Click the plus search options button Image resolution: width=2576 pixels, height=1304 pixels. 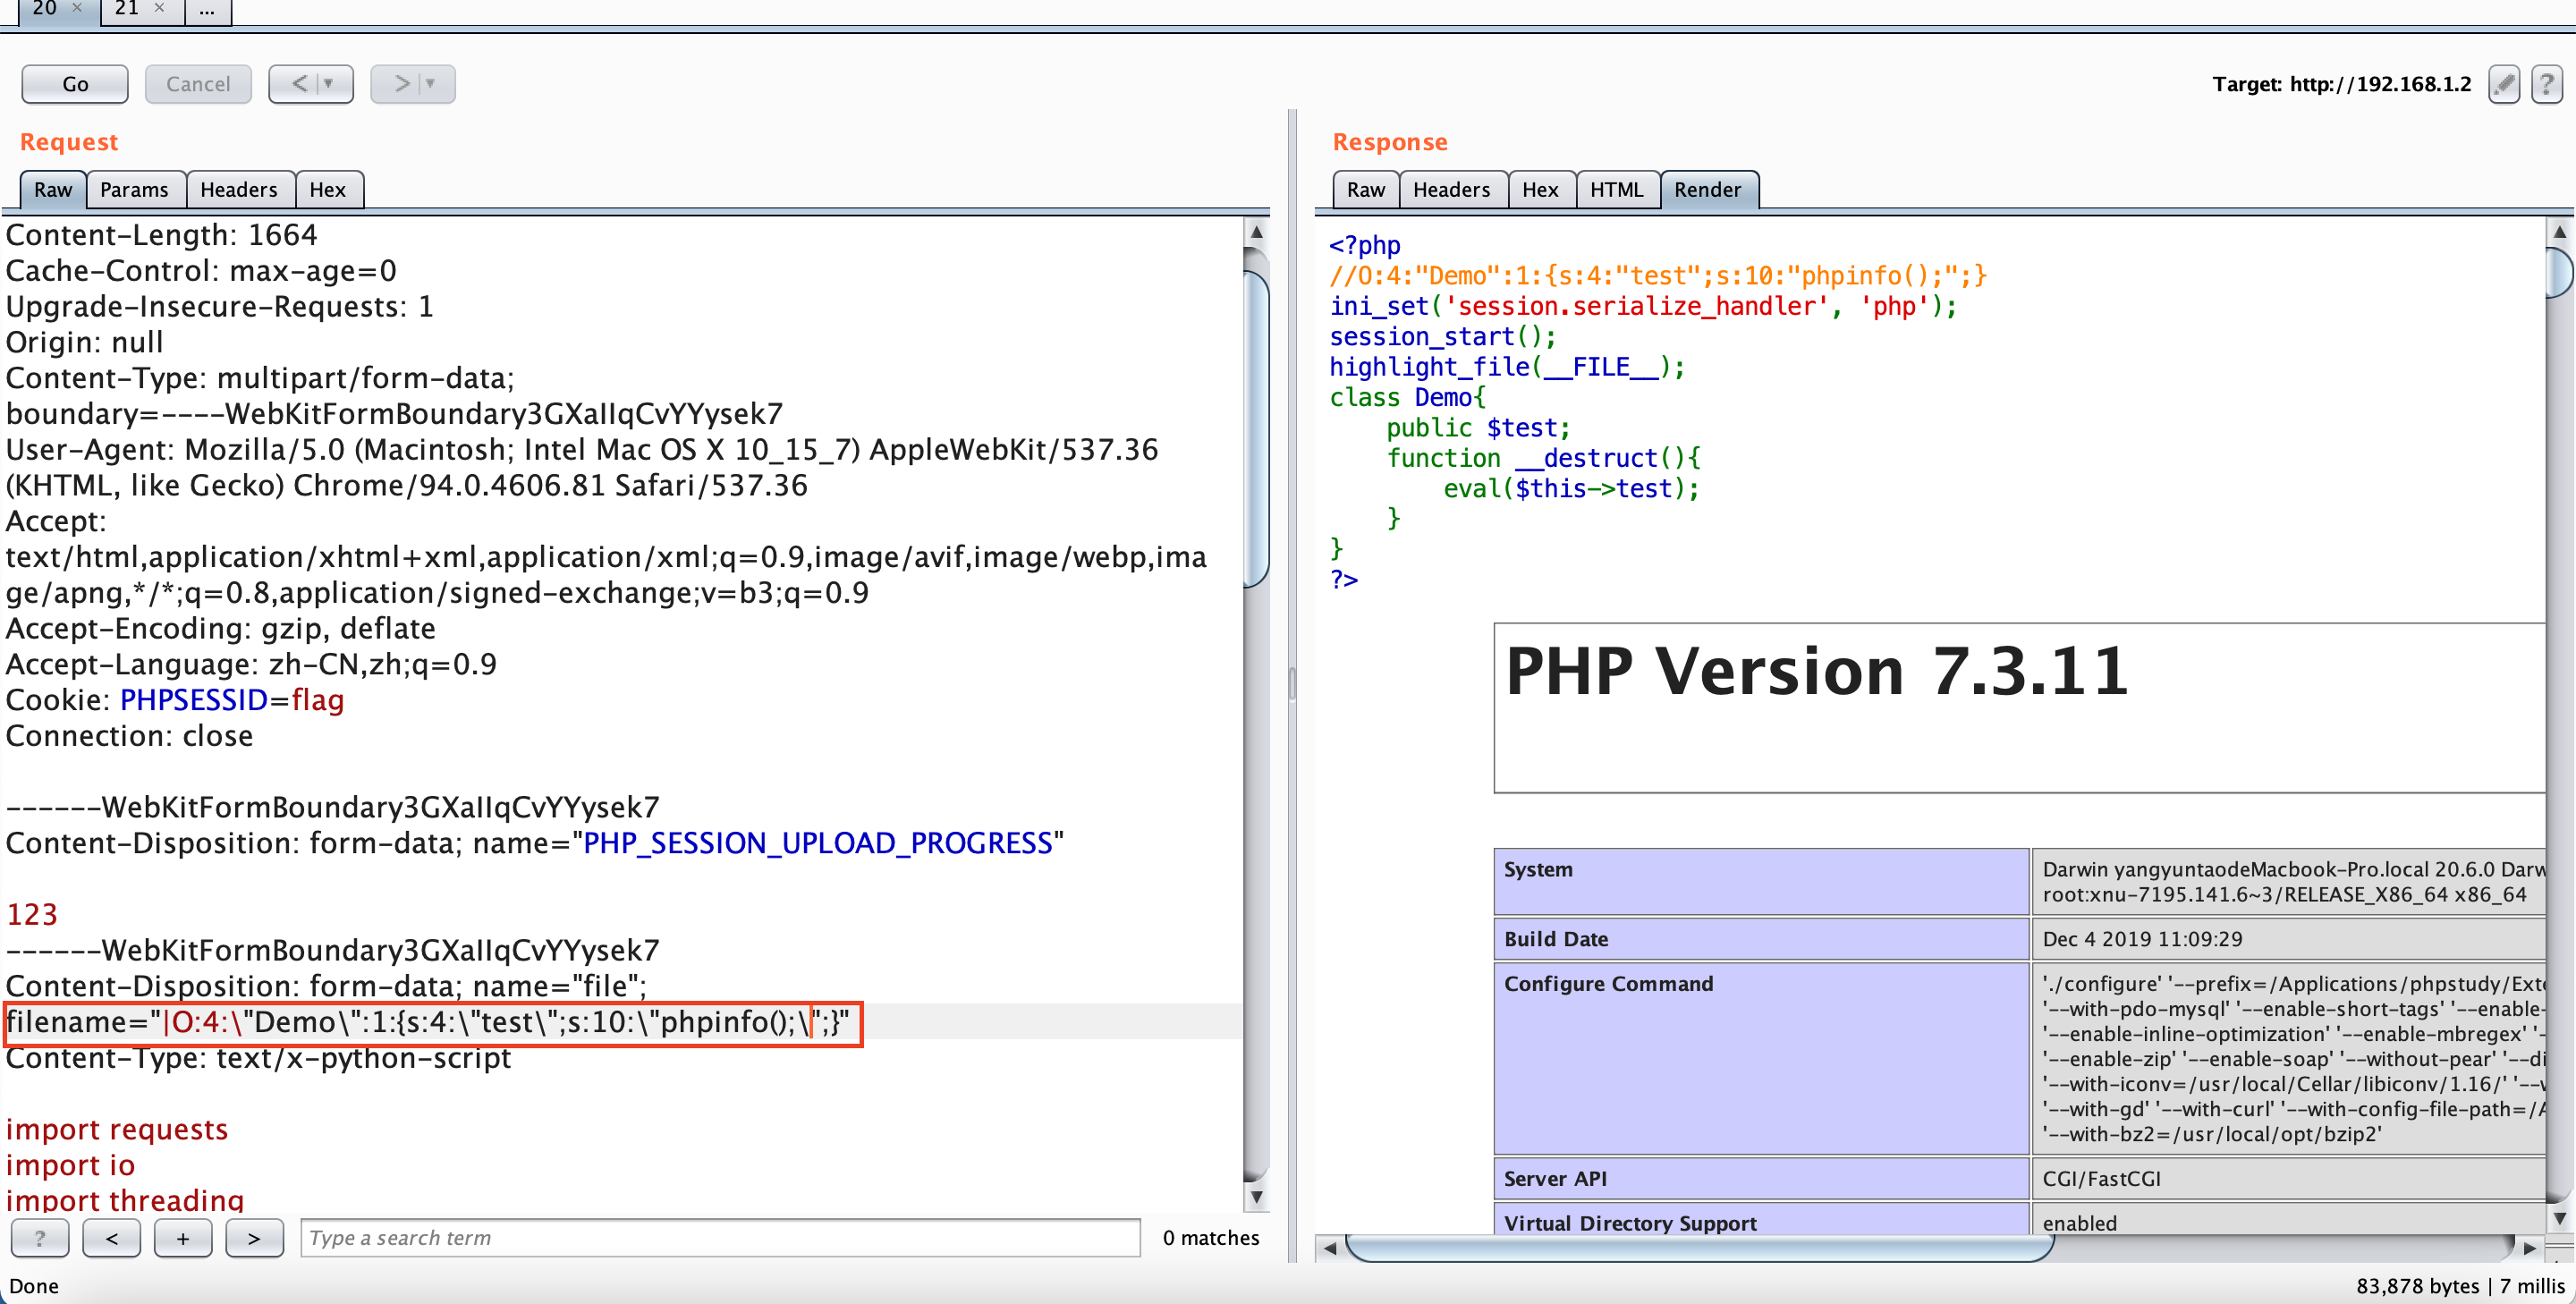click(x=183, y=1238)
